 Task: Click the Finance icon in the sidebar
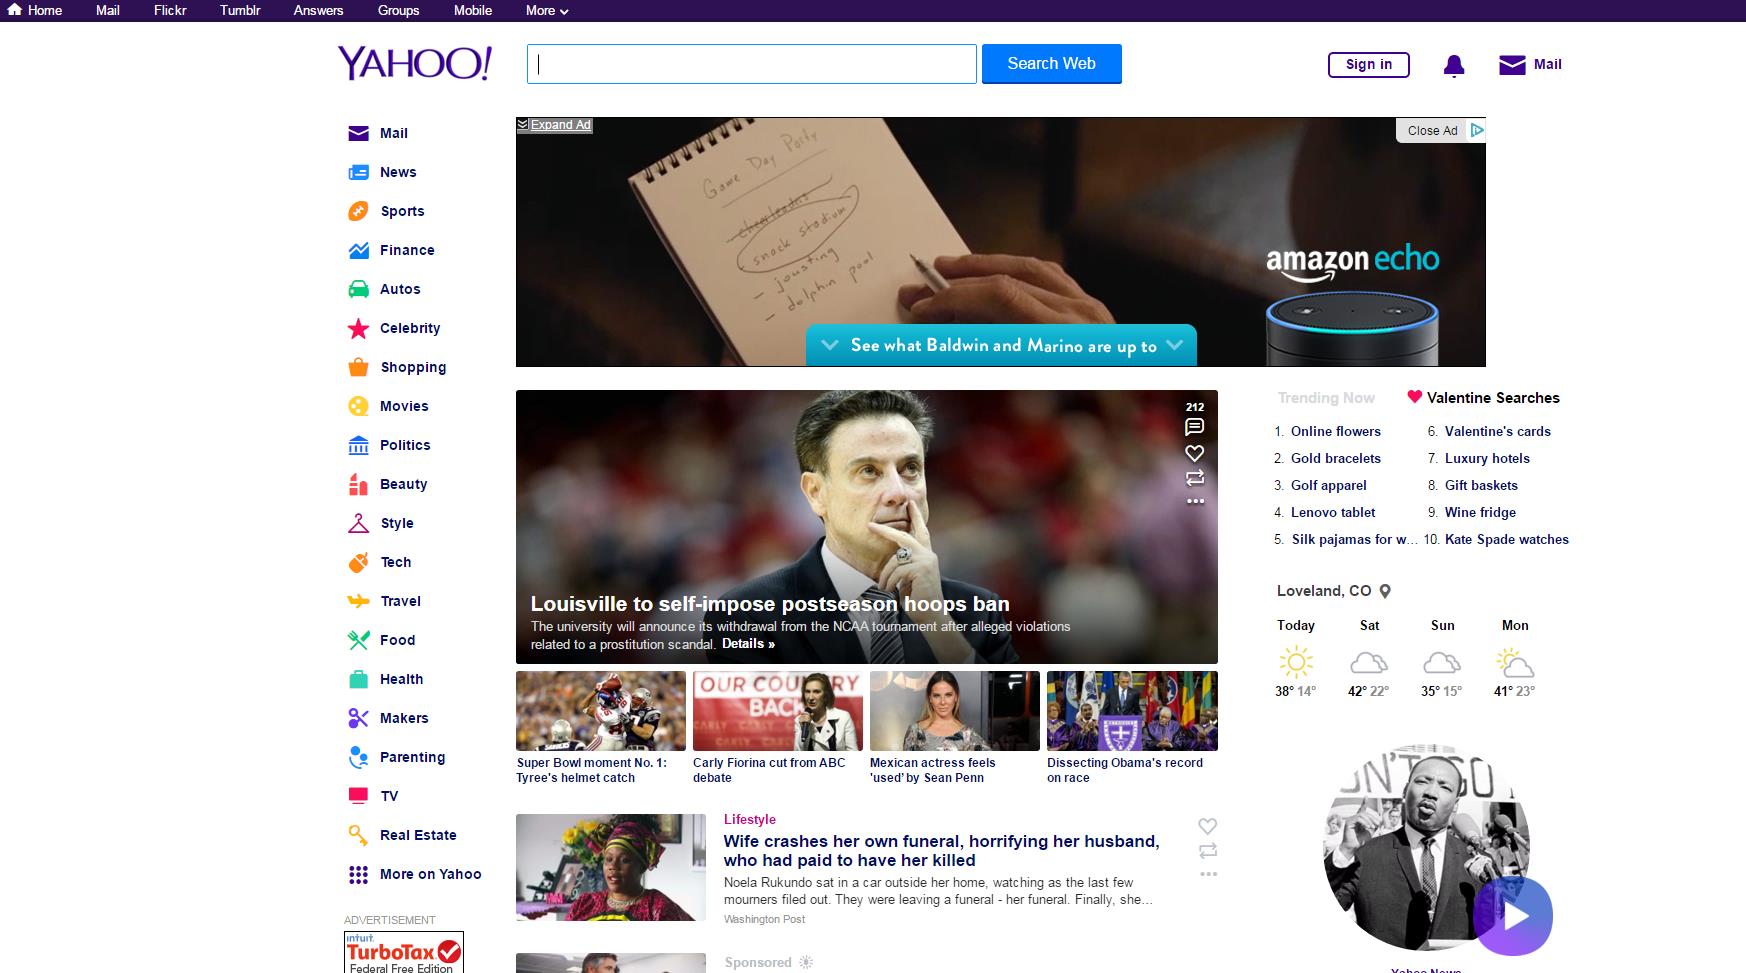click(358, 250)
